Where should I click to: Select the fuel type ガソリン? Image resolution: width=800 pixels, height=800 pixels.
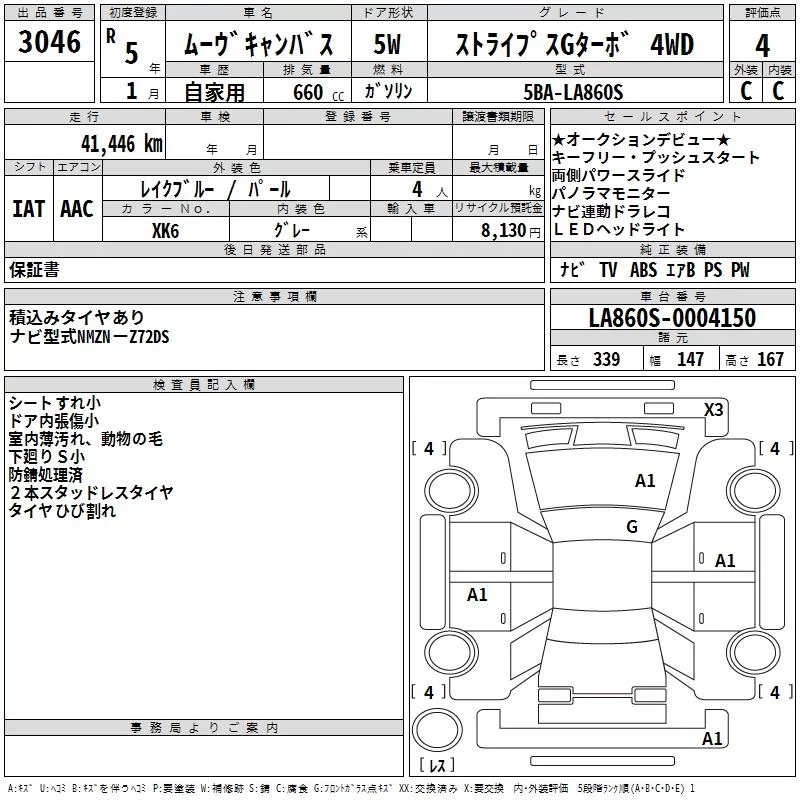click(x=388, y=91)
